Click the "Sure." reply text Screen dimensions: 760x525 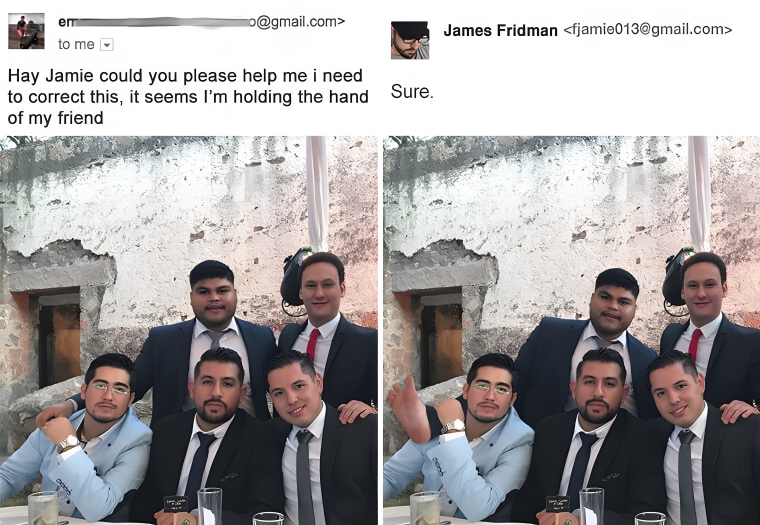coord(412,92)
